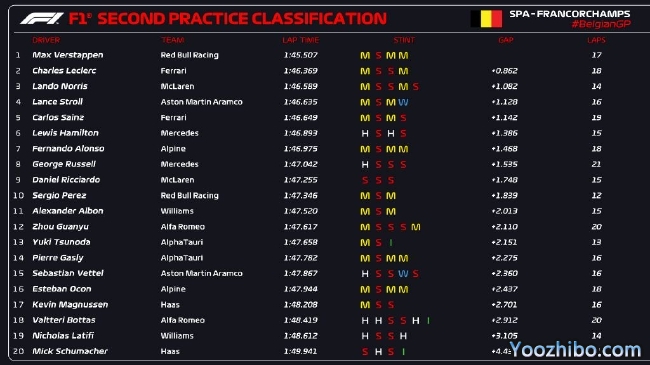Click the Belgian flag icon

[x=486, y=19]
